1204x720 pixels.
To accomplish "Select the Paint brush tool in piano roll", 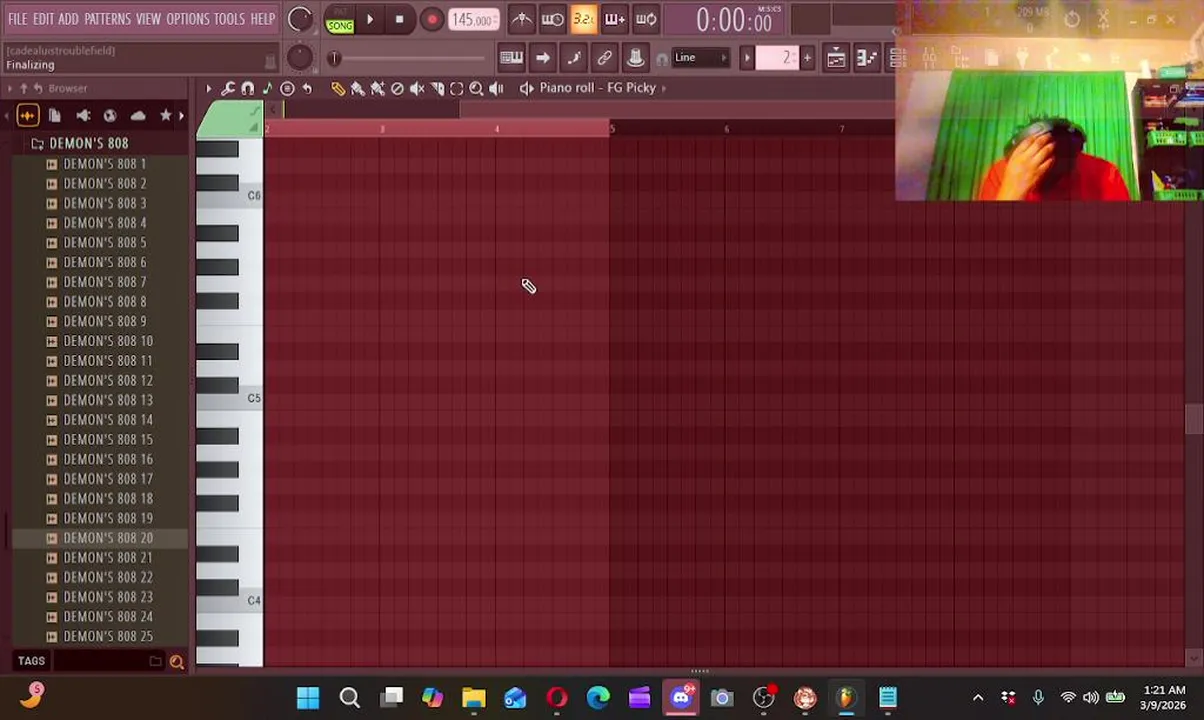I will pos(358,88).
